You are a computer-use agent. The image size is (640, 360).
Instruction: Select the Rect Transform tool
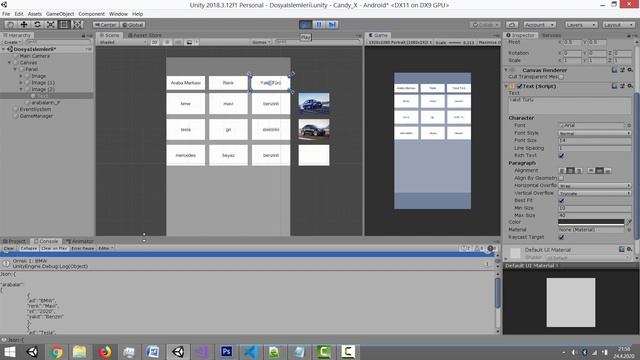(64, 24)
